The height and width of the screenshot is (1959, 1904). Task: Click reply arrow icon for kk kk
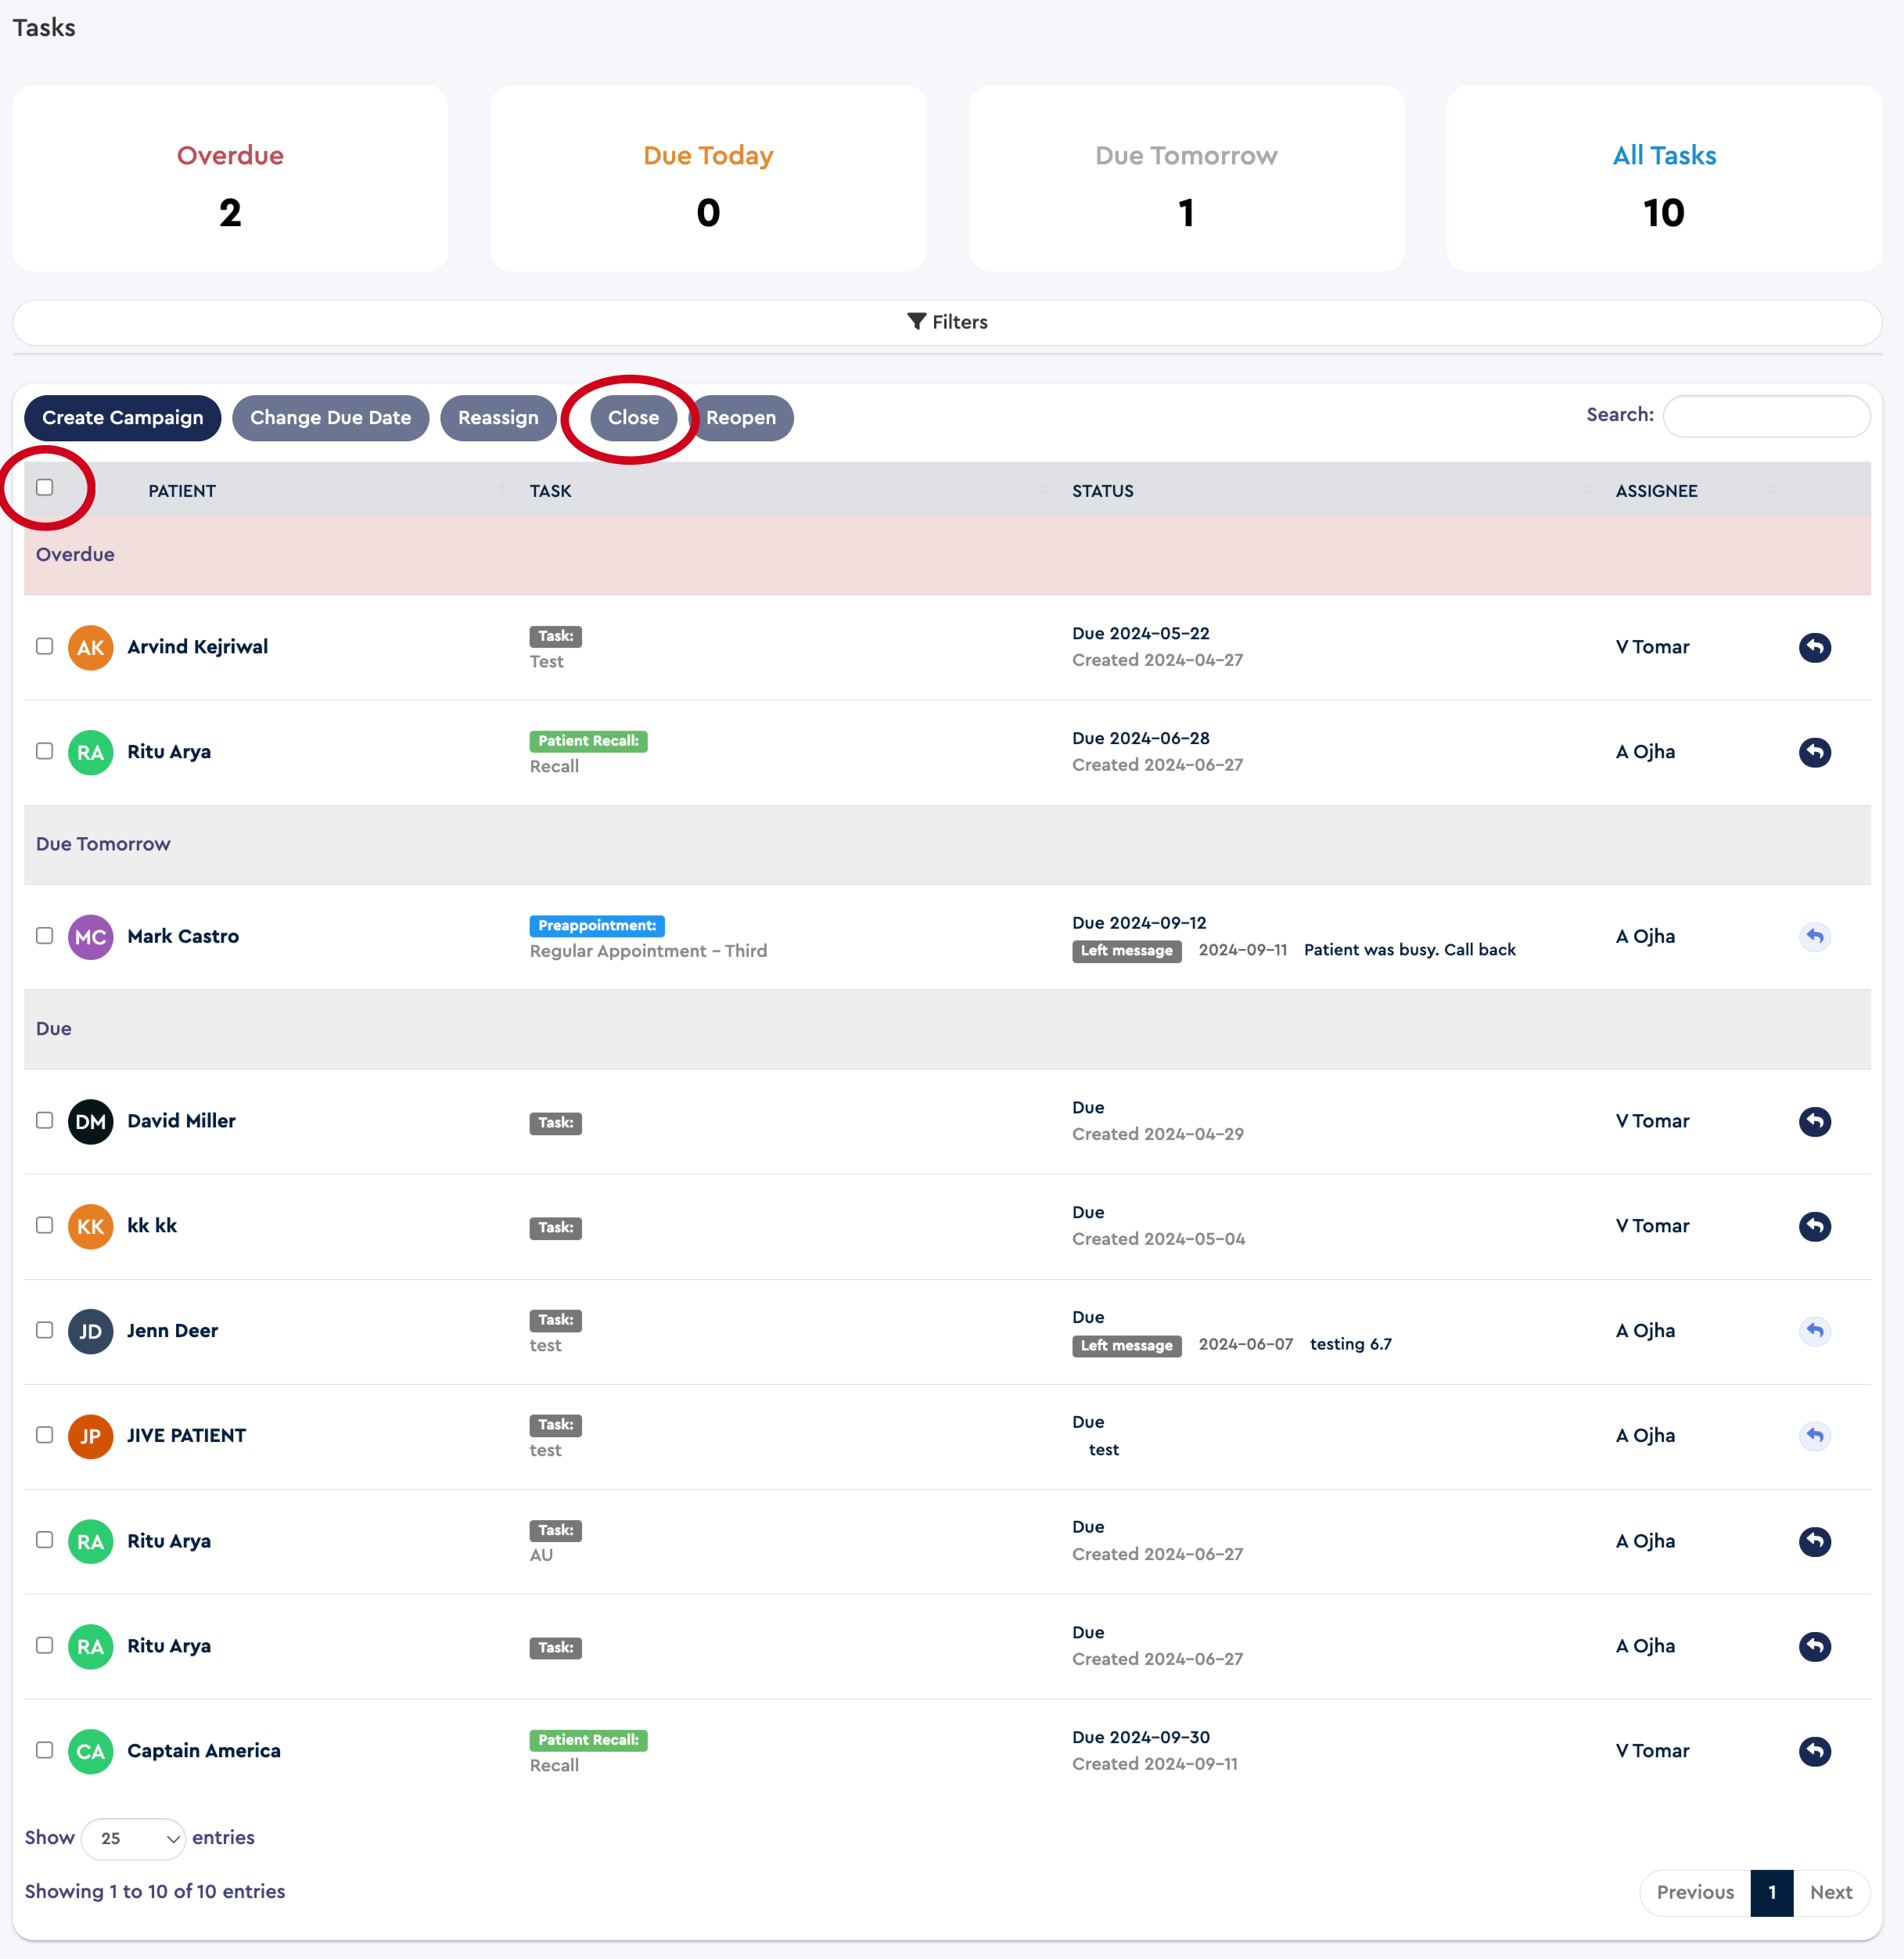click(x=1814, y=1226)
